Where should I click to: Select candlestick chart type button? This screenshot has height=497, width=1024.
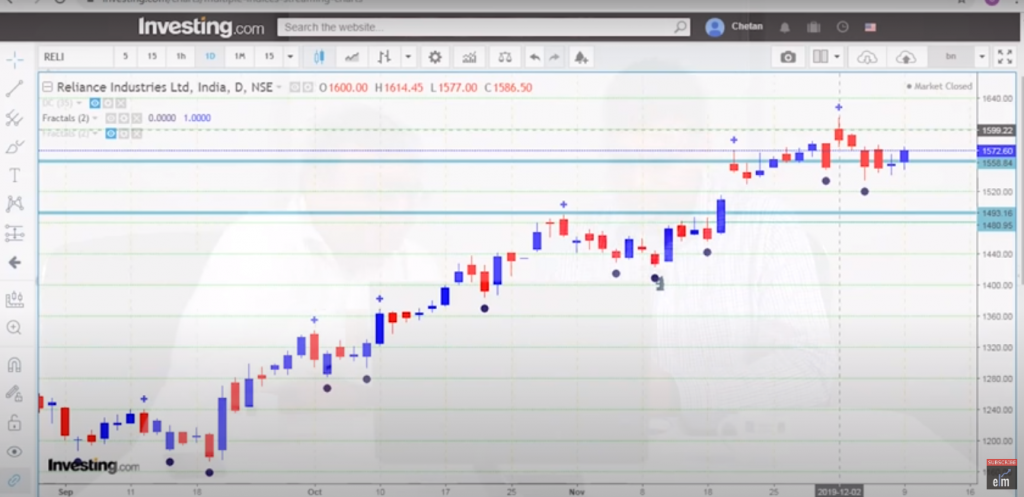(x=319, y=57)
